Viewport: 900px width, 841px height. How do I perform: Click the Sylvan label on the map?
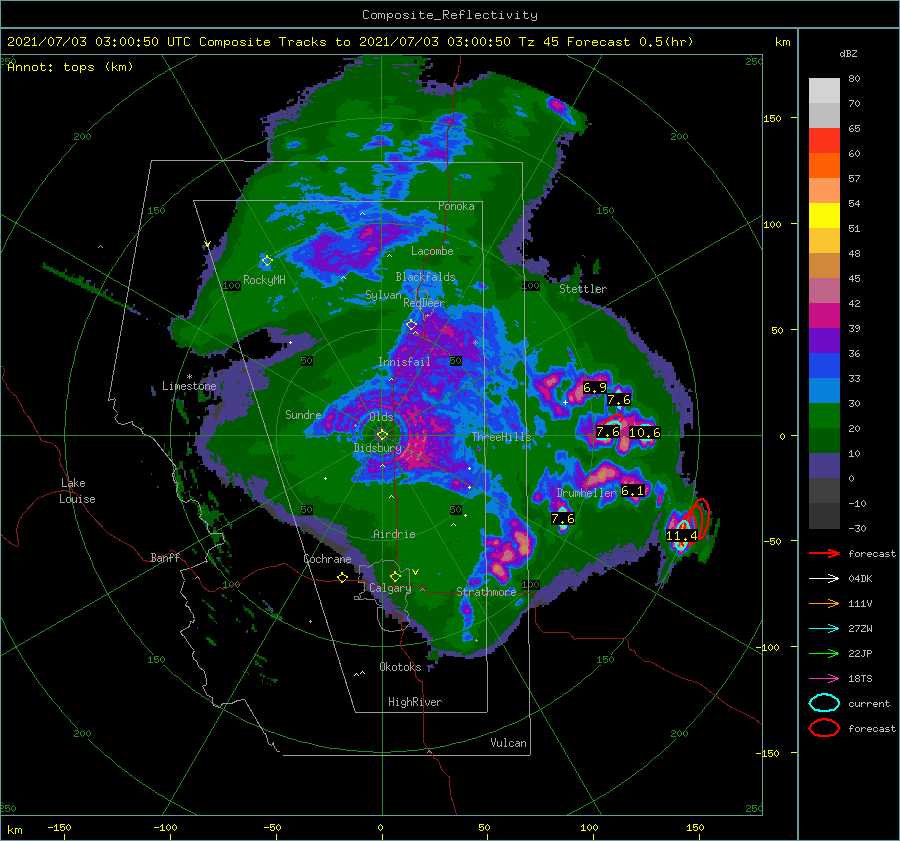383,295
